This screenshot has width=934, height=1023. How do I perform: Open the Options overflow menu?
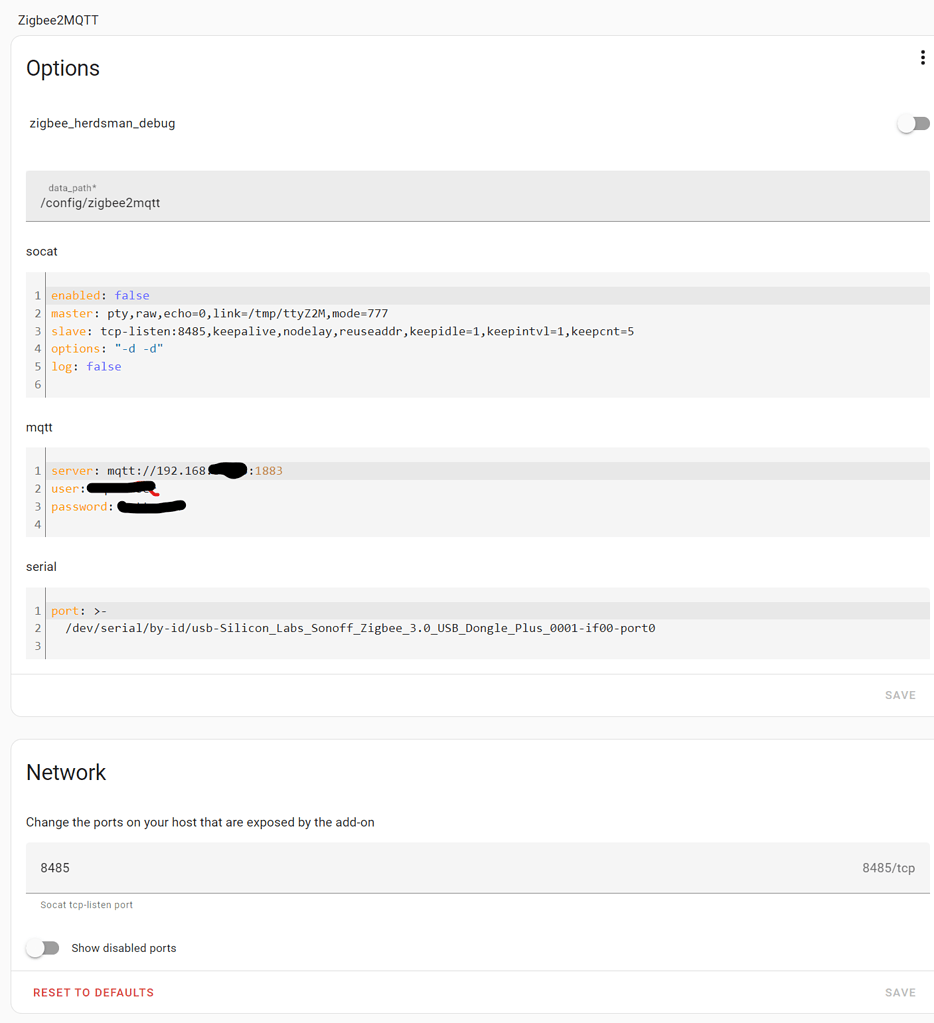(922, 57)
